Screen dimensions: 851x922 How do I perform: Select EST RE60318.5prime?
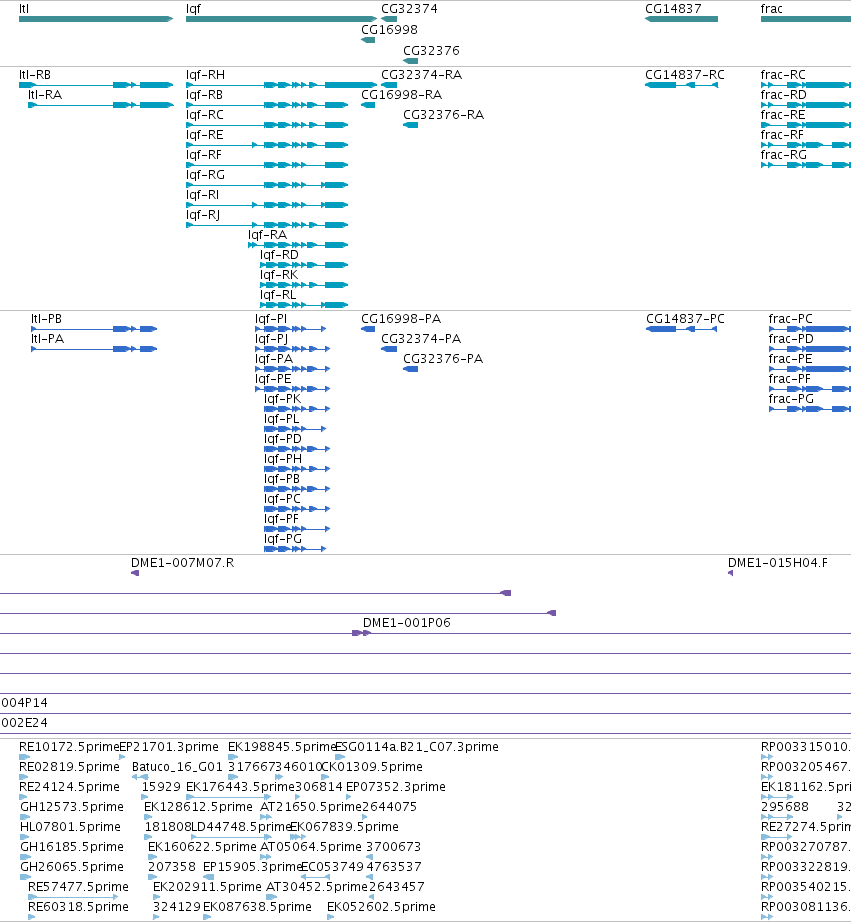[32, 917]
